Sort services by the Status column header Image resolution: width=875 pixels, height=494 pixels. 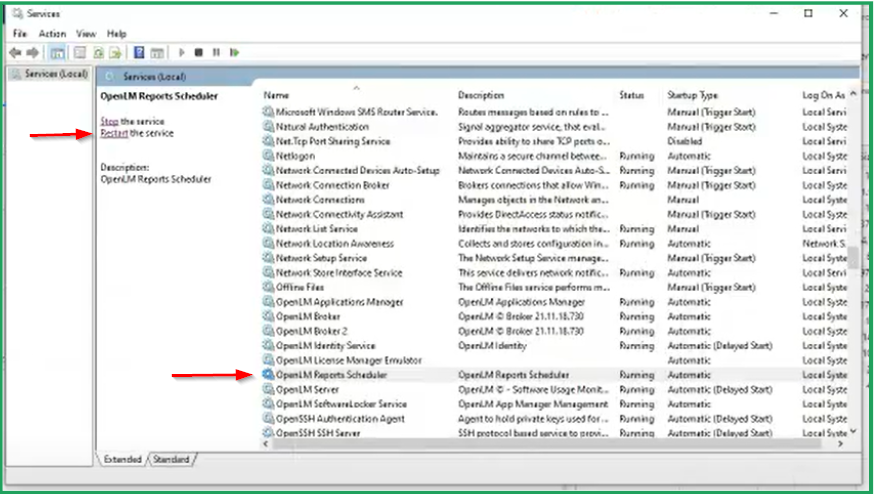tap(631, 95)
